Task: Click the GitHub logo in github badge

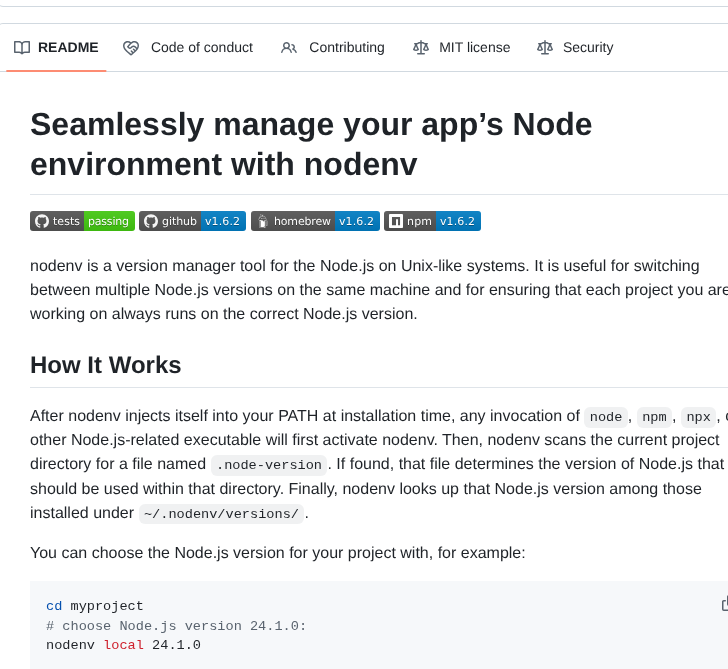Action: [x=151, y=221]
